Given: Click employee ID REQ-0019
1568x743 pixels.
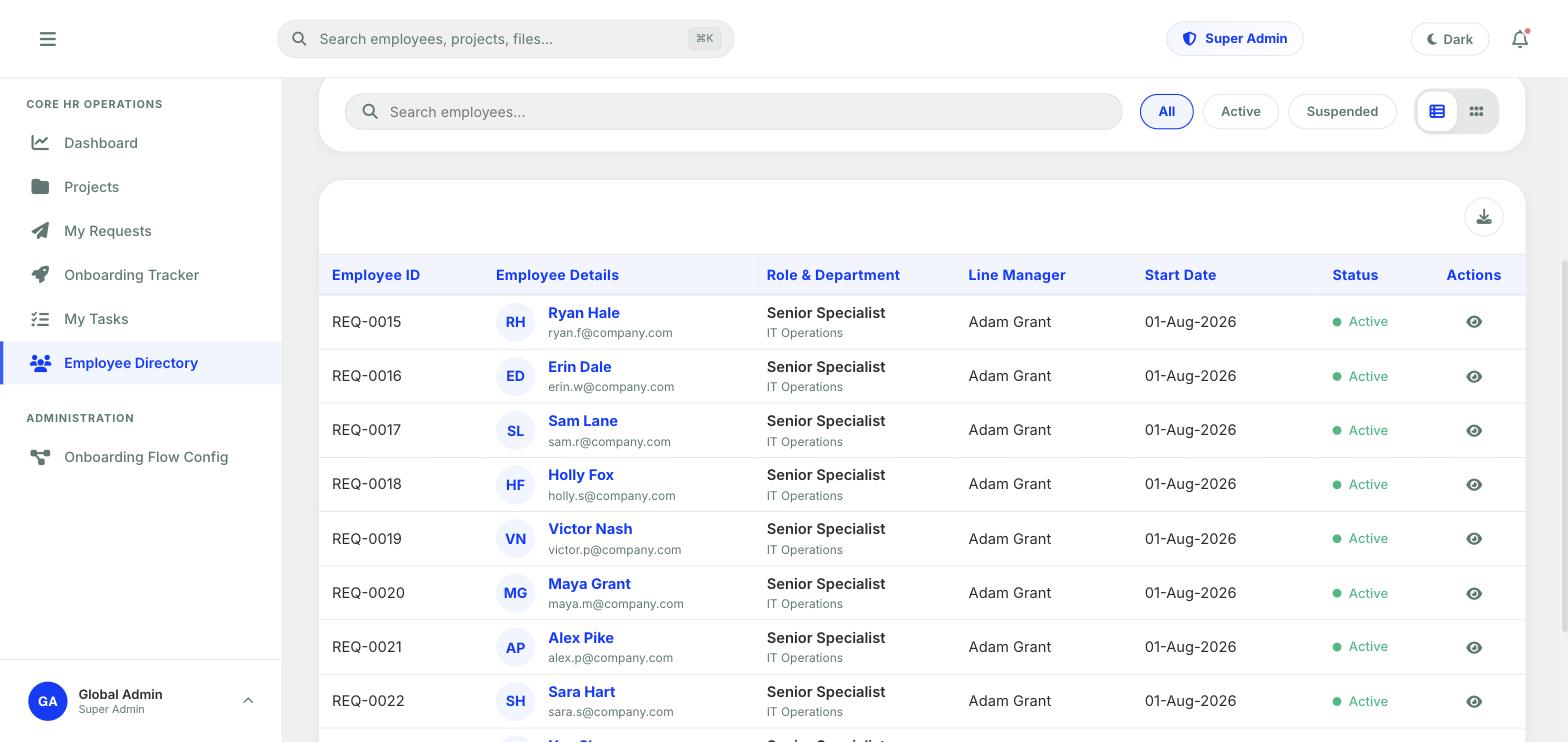Looking at the screenshot, I should pyautogui.click(x=367, y=539).
